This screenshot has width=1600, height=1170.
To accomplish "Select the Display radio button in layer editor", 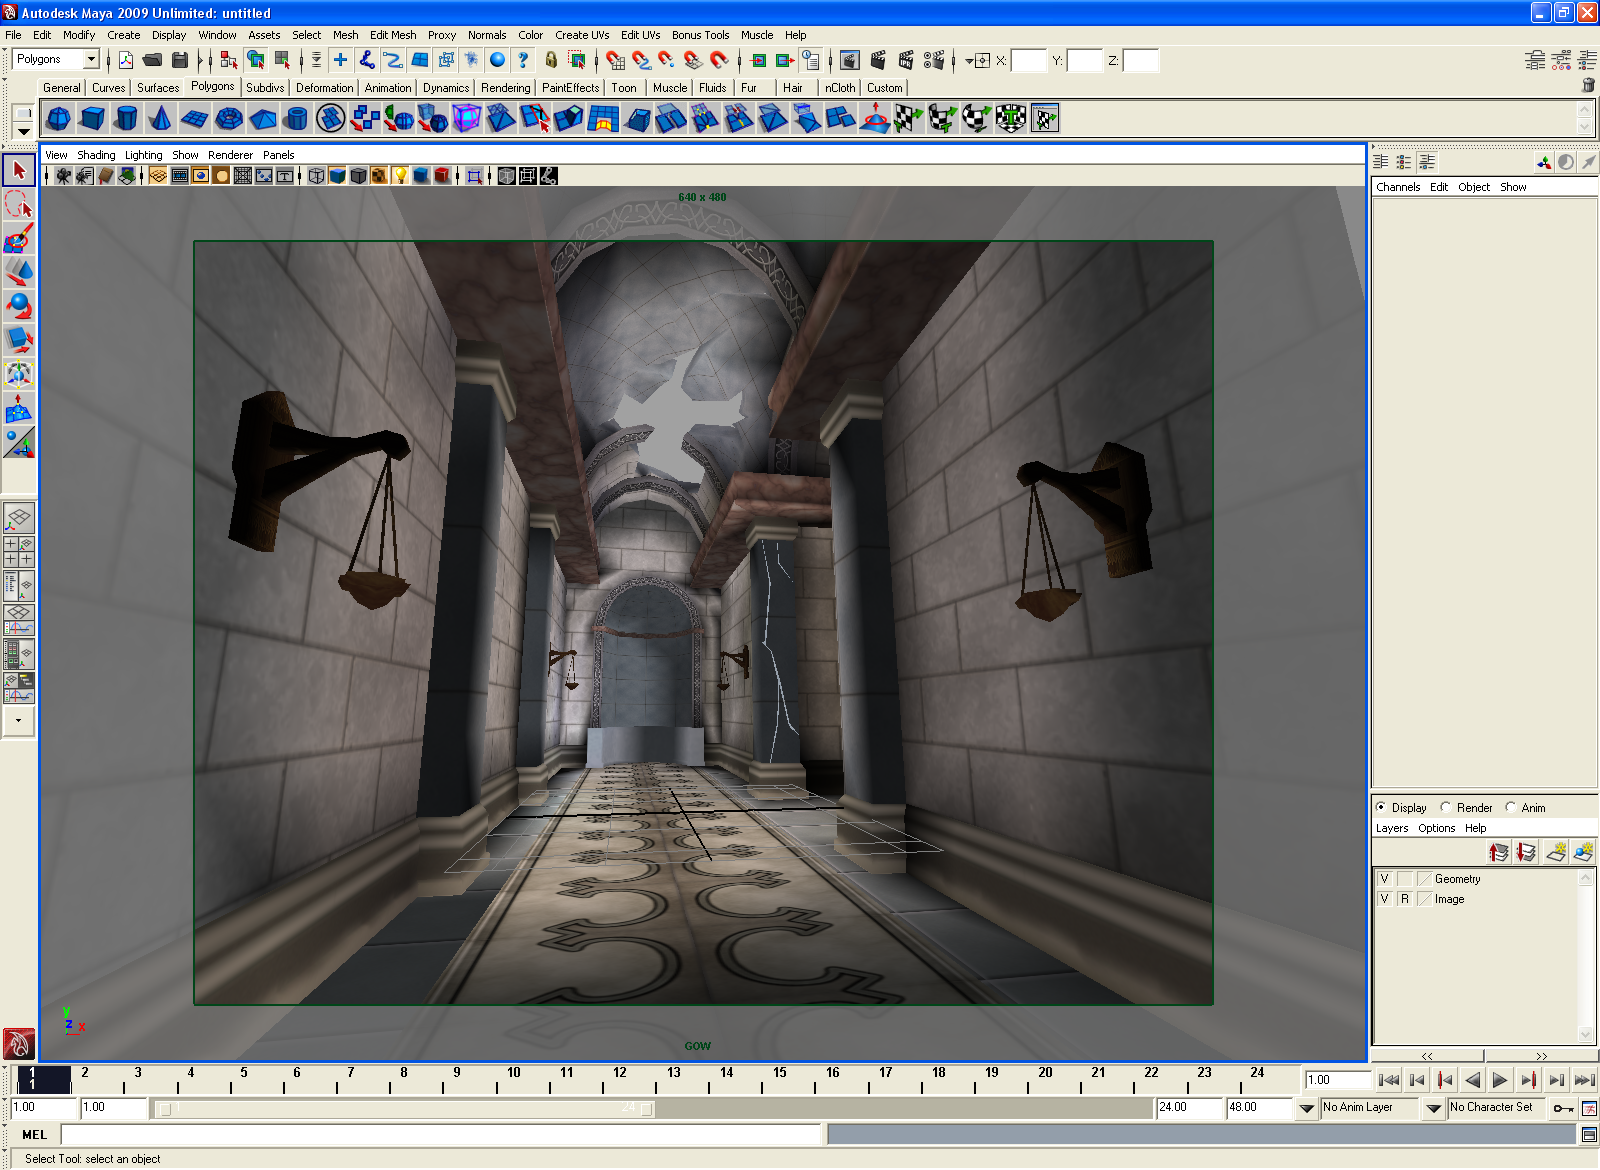I will coord(1381,807).
